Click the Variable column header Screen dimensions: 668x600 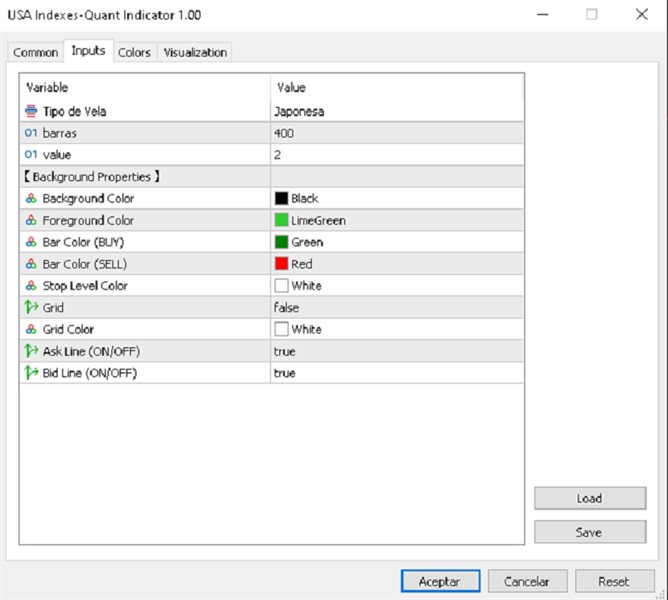pos(145,87)
